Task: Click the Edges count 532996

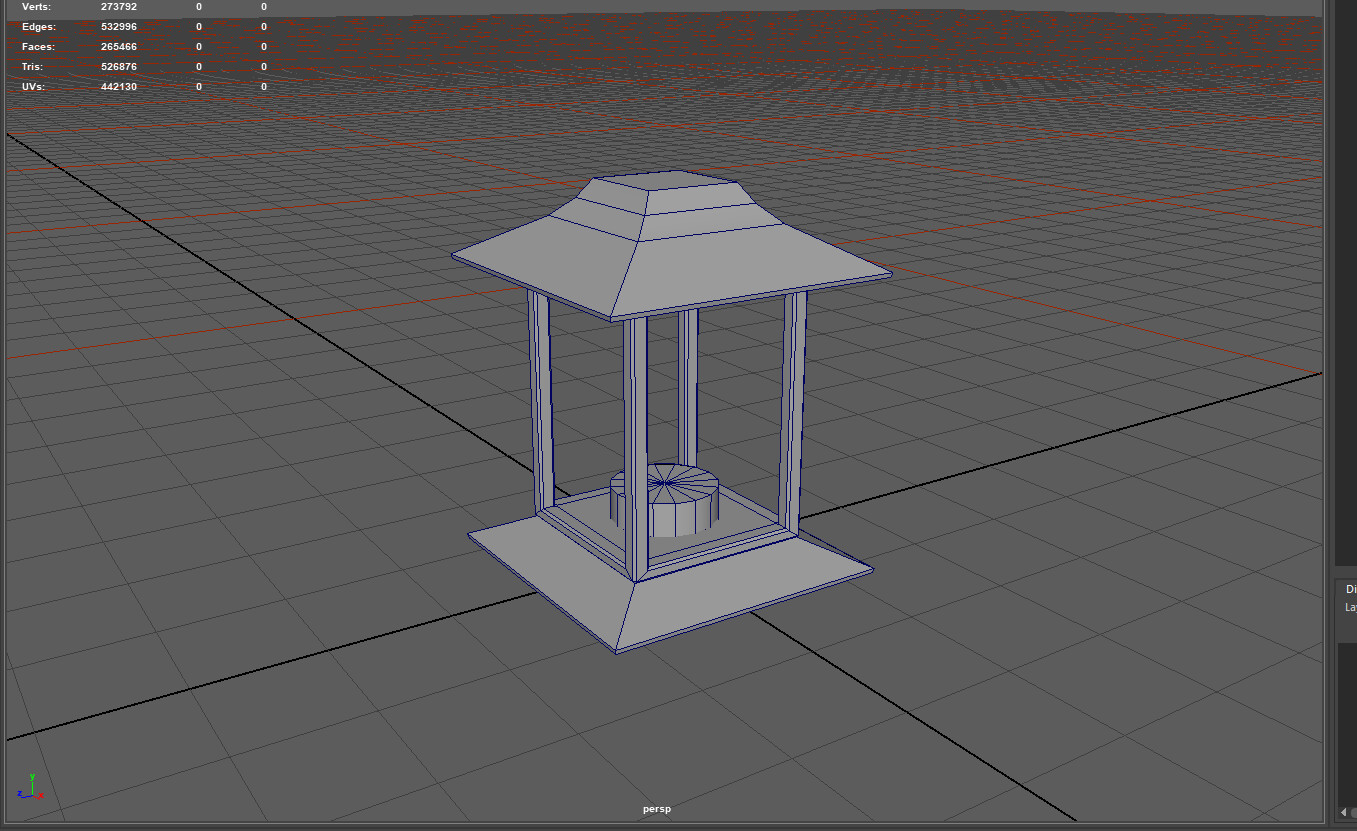Action: [x=118, y=27]
